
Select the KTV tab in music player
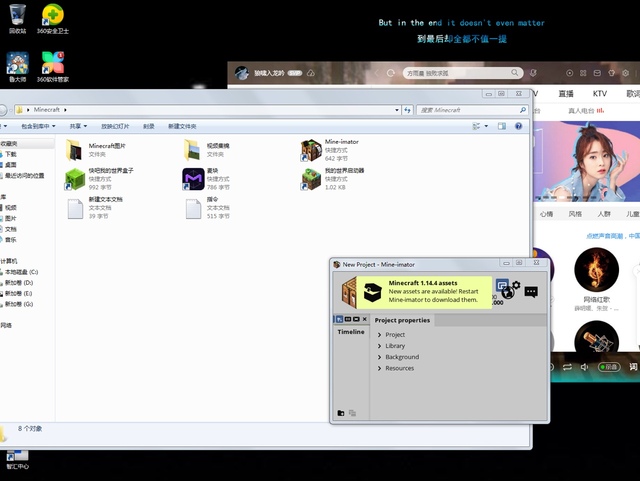pyautogui.click(x=599, y=93)
